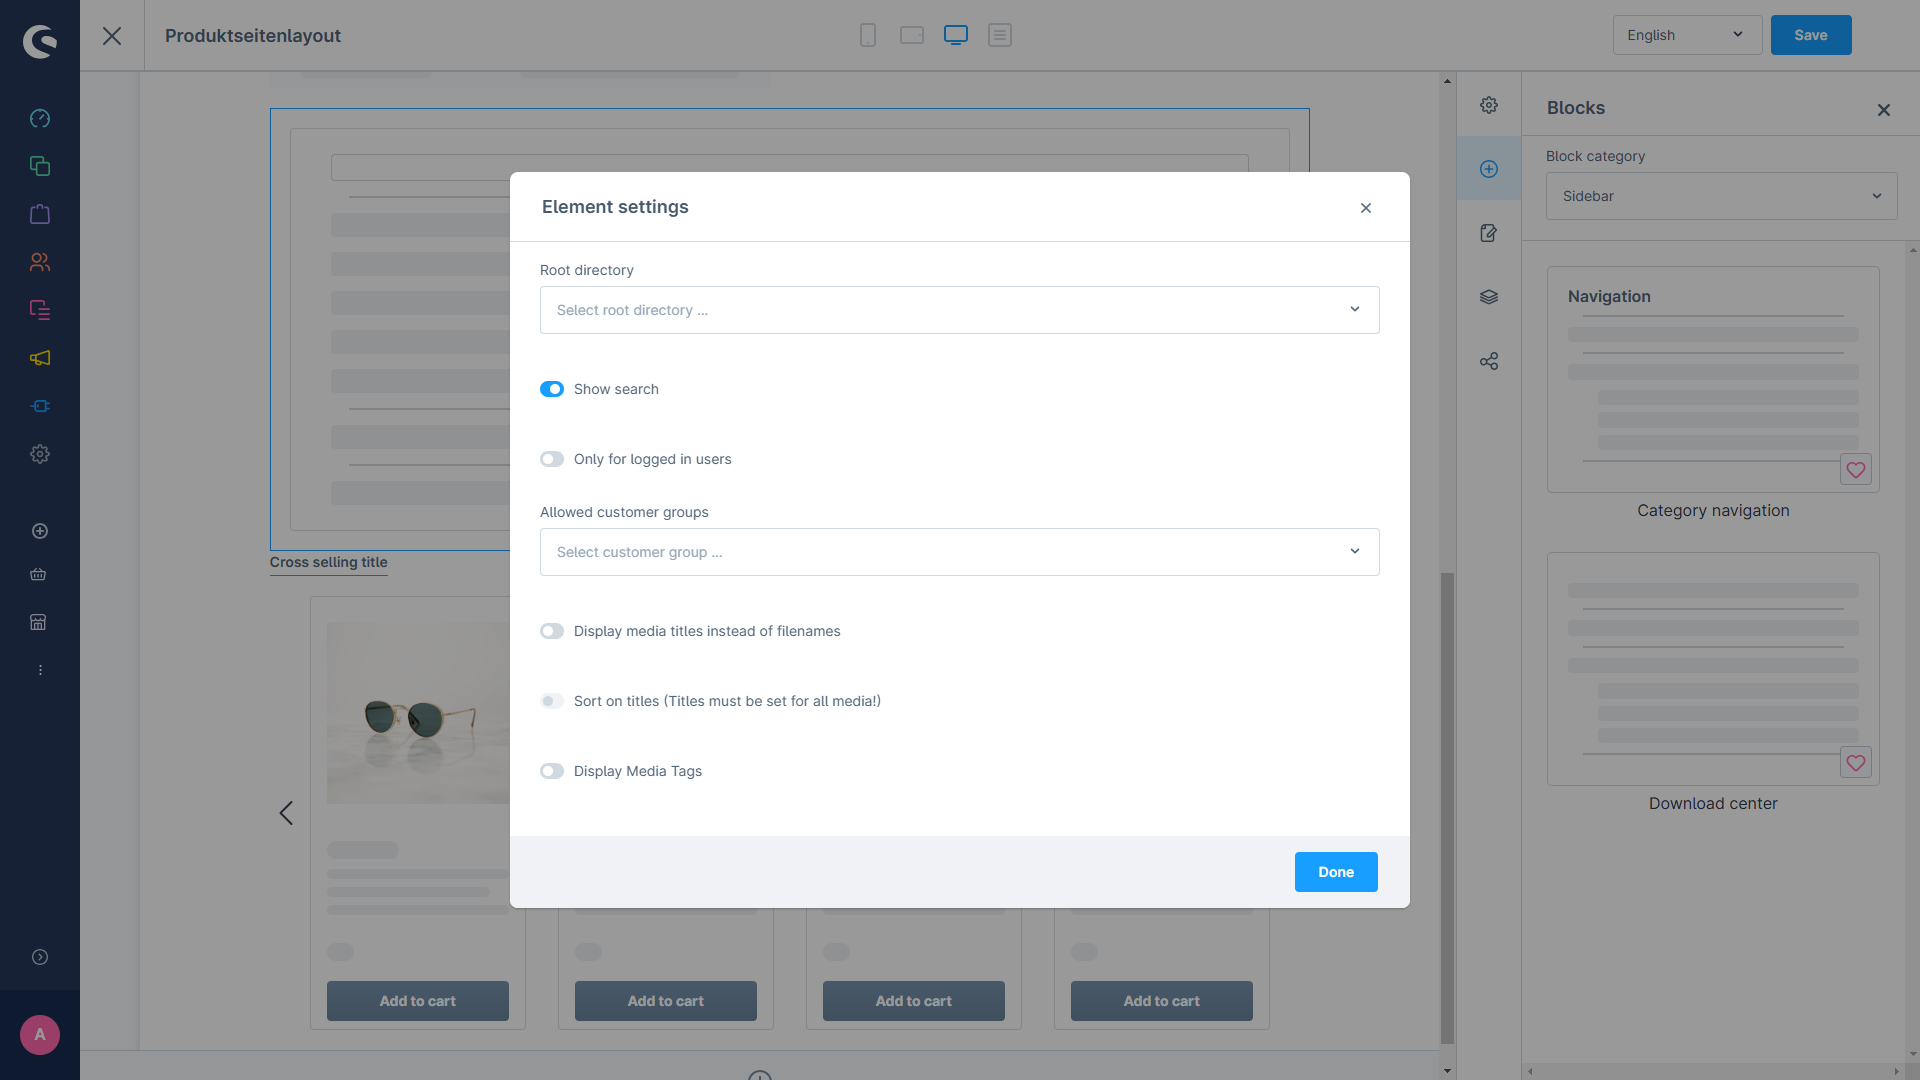Click the products/shopping bag icon
The height and width of the screenshot is (1080, 1920).
tap(40, 214)
